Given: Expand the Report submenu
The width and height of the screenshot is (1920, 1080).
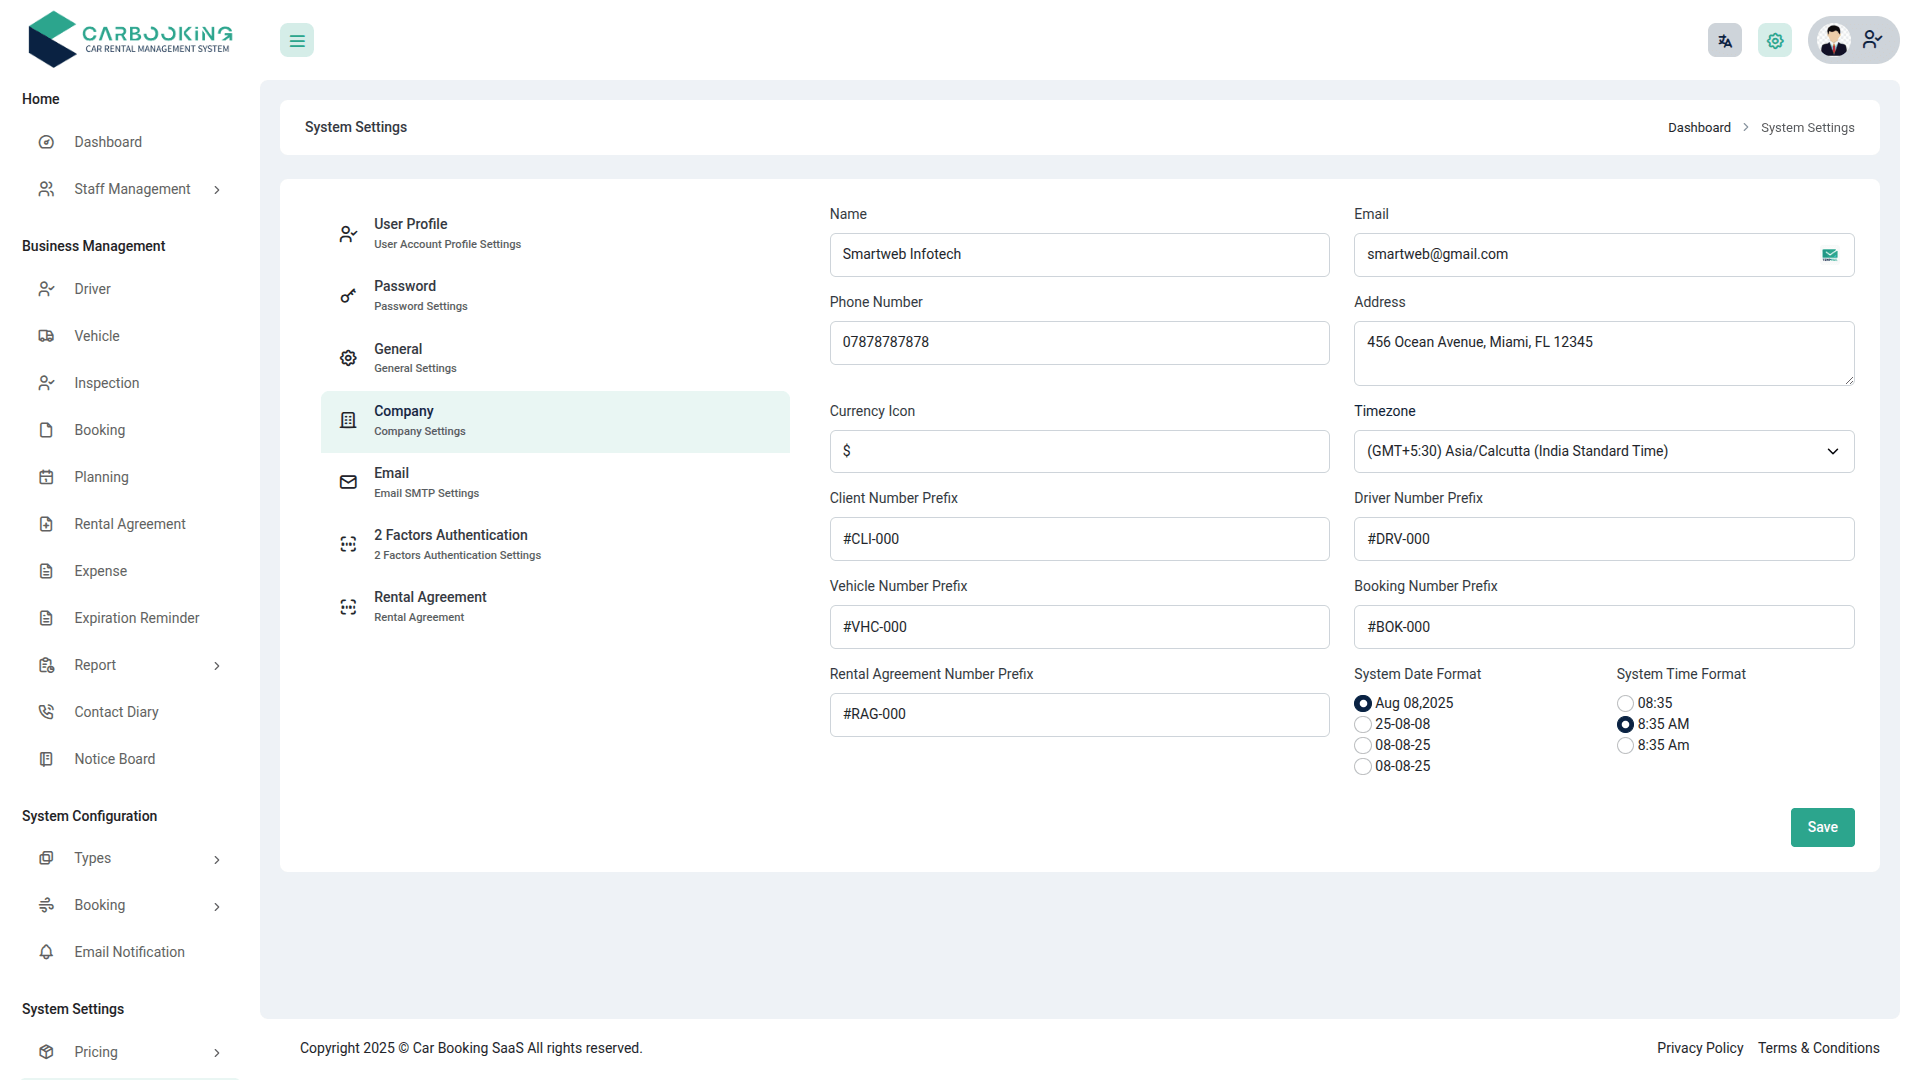Looking at the screenshot, I should tap(217, 666).
